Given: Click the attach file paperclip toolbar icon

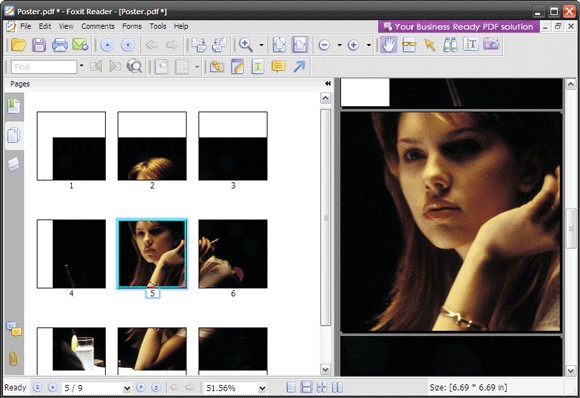Looking at the screenshot, I should pos(217,67).
